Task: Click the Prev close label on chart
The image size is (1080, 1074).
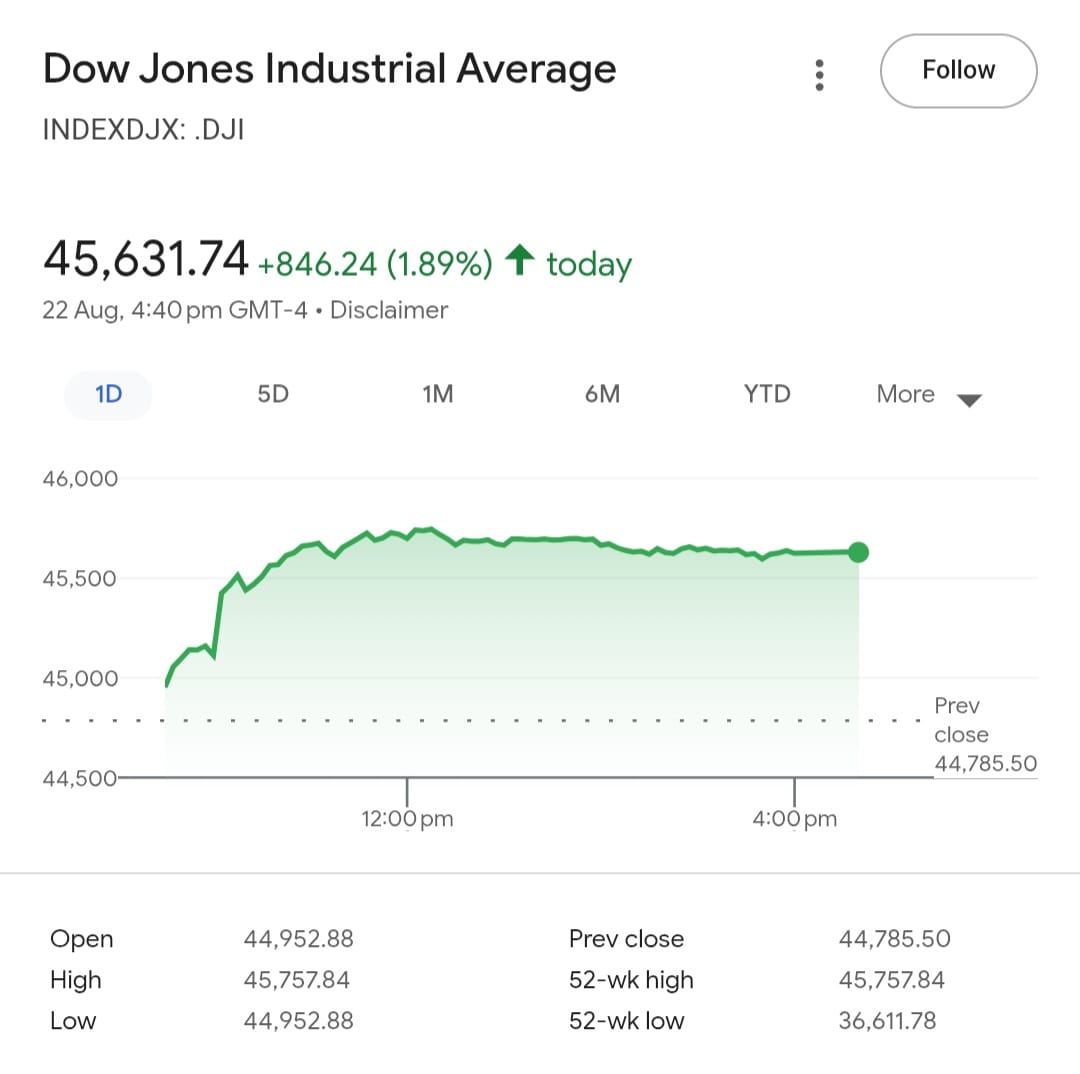Action: pos(961,720)
